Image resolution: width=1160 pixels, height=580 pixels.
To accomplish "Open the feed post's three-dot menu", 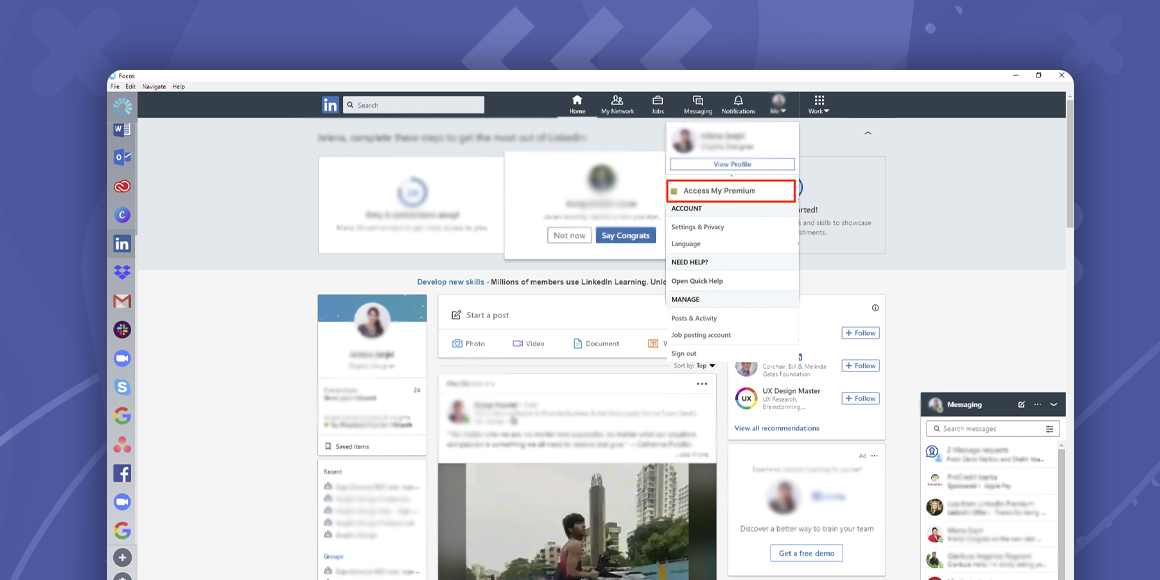I will pos(702,384).
